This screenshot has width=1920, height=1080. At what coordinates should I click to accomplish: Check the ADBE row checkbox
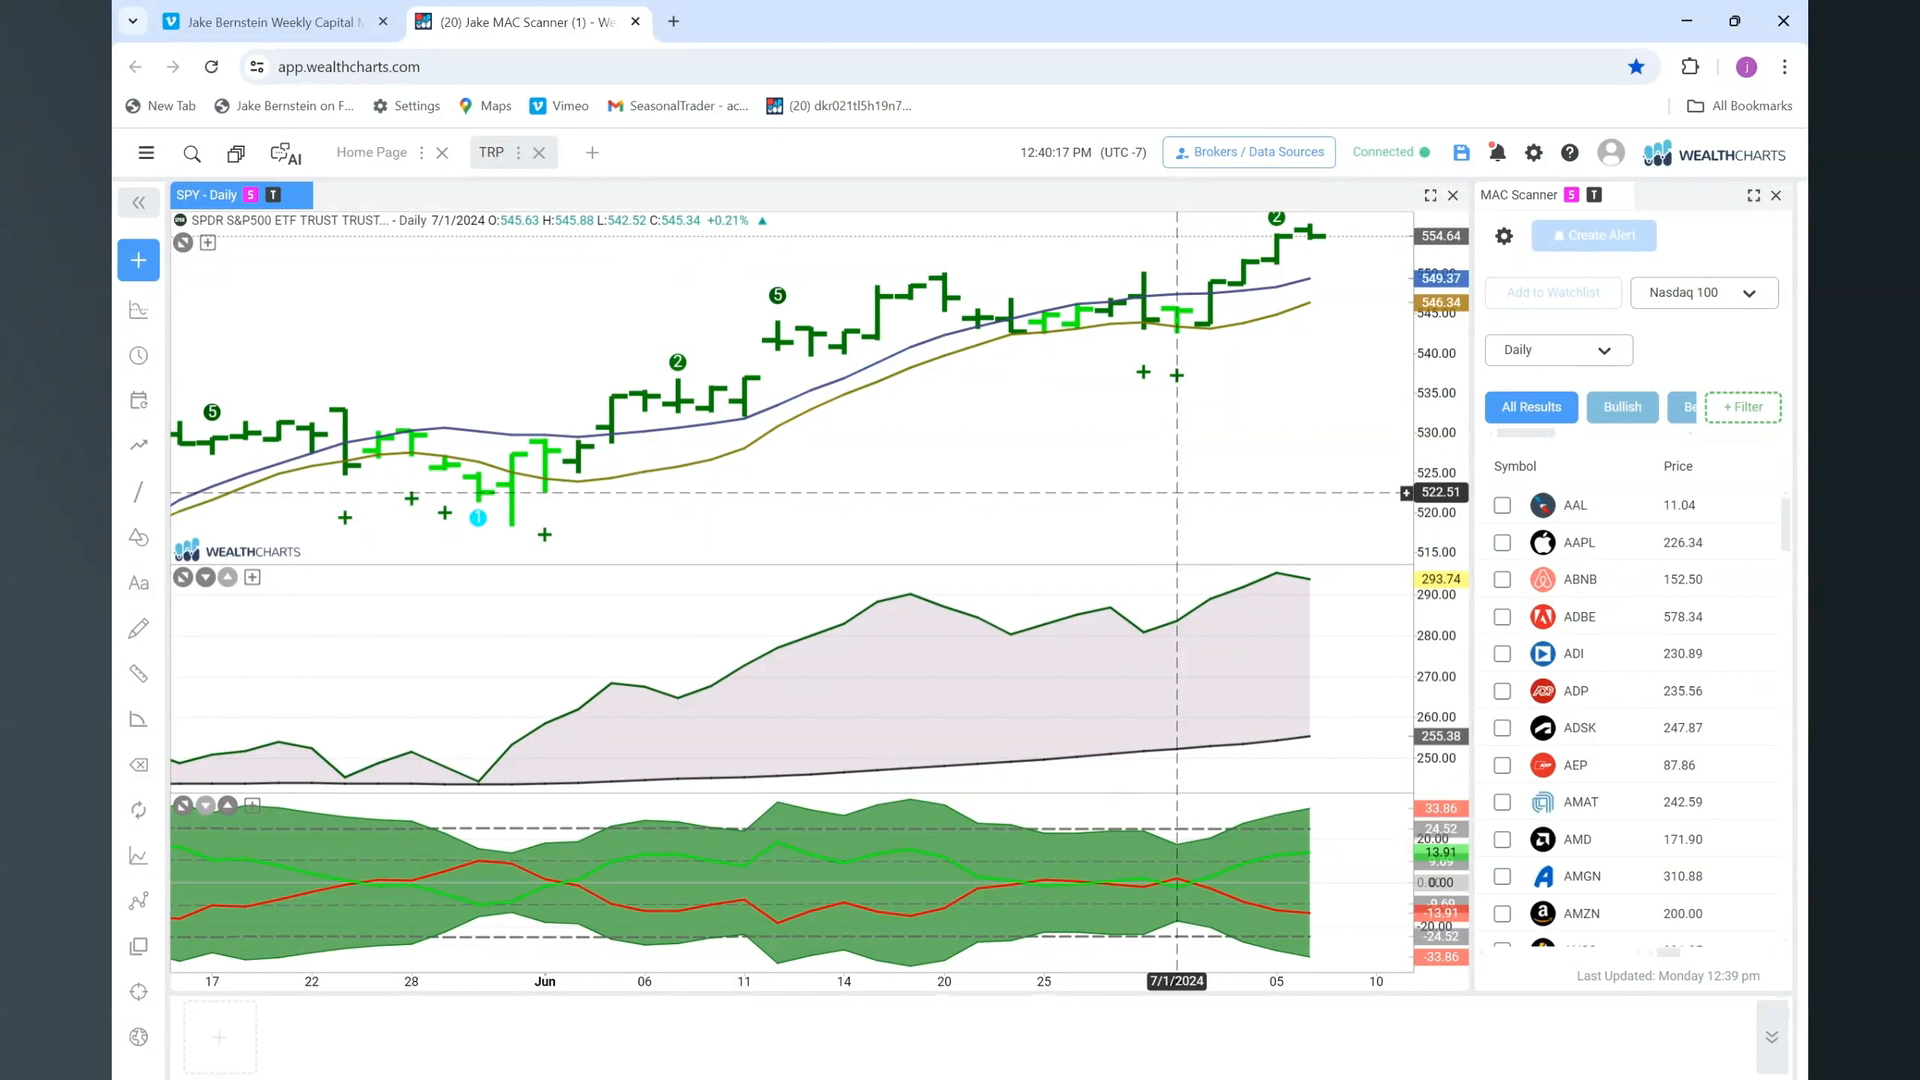1502,617
